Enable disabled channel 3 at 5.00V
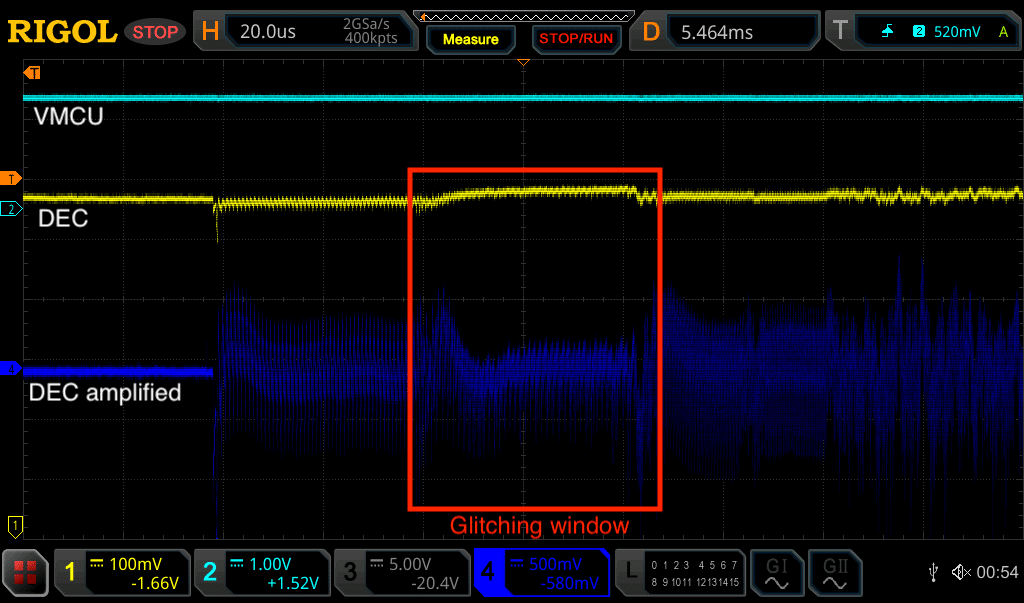Viewport: 1024px width, 603px height. click(x=400, y=573)
